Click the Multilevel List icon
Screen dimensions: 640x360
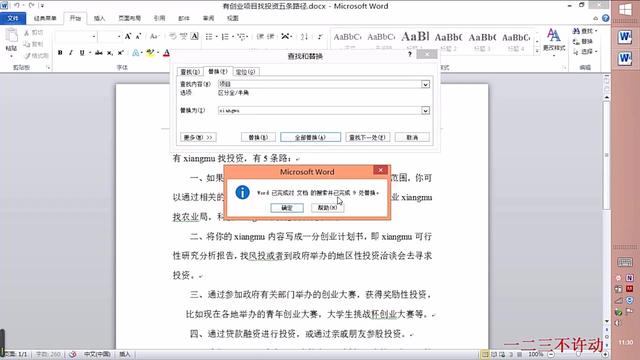(241, 37)
